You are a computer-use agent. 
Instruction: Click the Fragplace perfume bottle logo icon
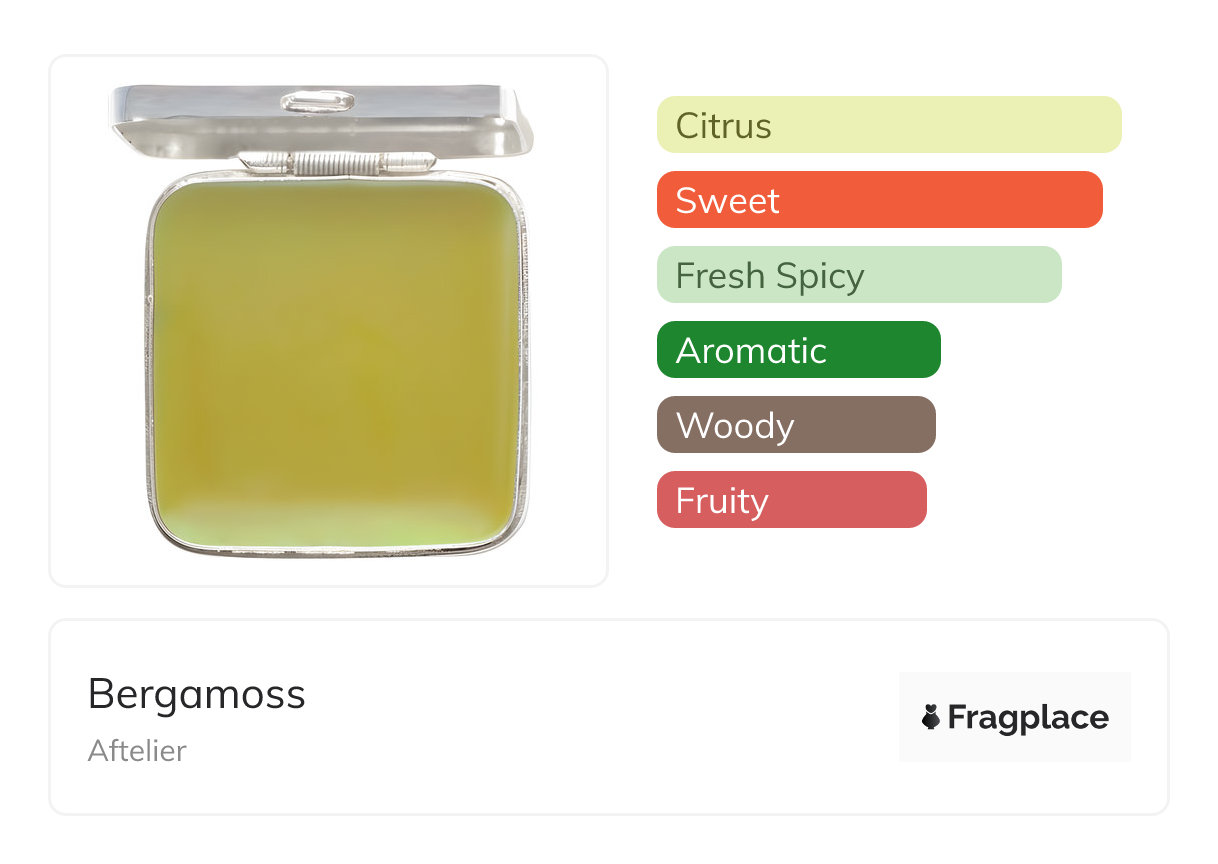931,717
